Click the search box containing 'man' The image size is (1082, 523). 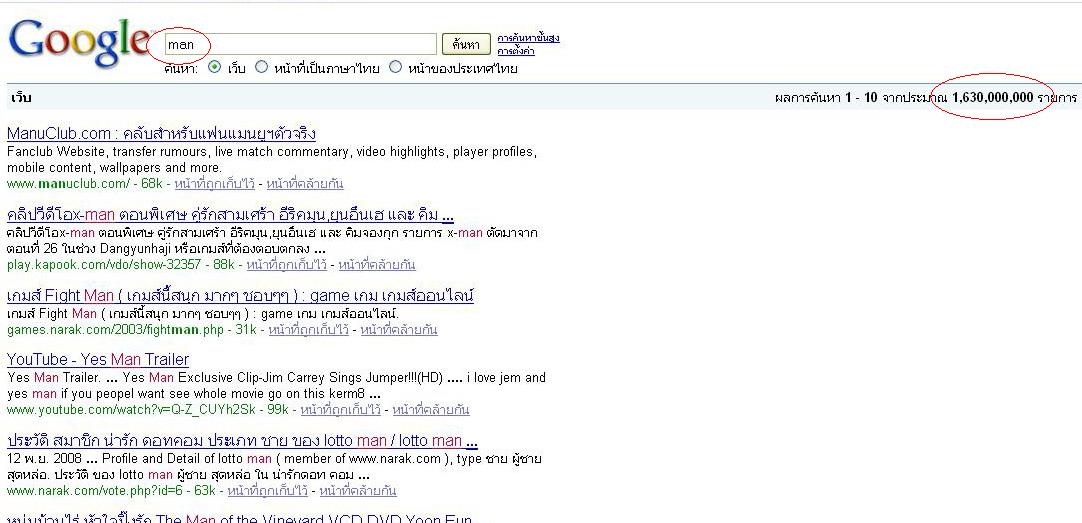tap(300, 44)
